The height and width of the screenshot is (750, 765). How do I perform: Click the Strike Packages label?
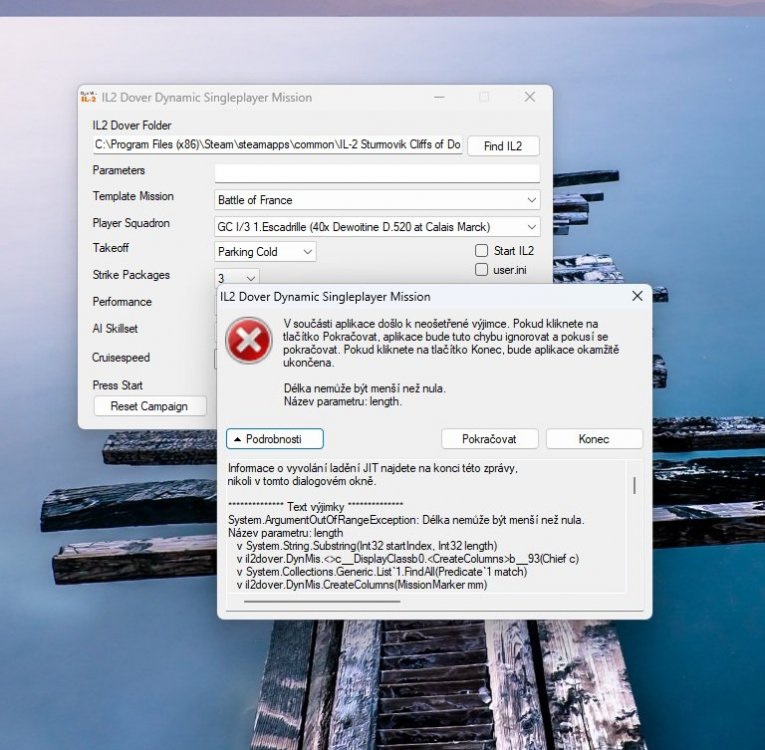point(131,275)
